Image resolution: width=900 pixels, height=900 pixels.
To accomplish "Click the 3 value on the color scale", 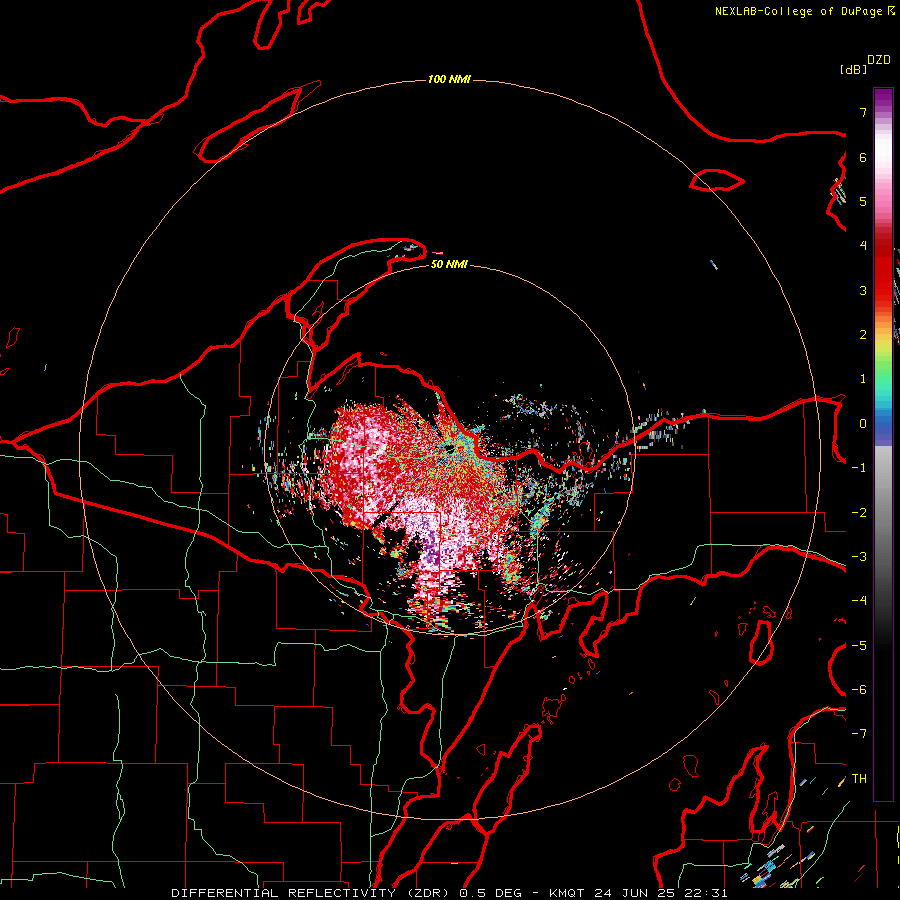I will 863,290.
